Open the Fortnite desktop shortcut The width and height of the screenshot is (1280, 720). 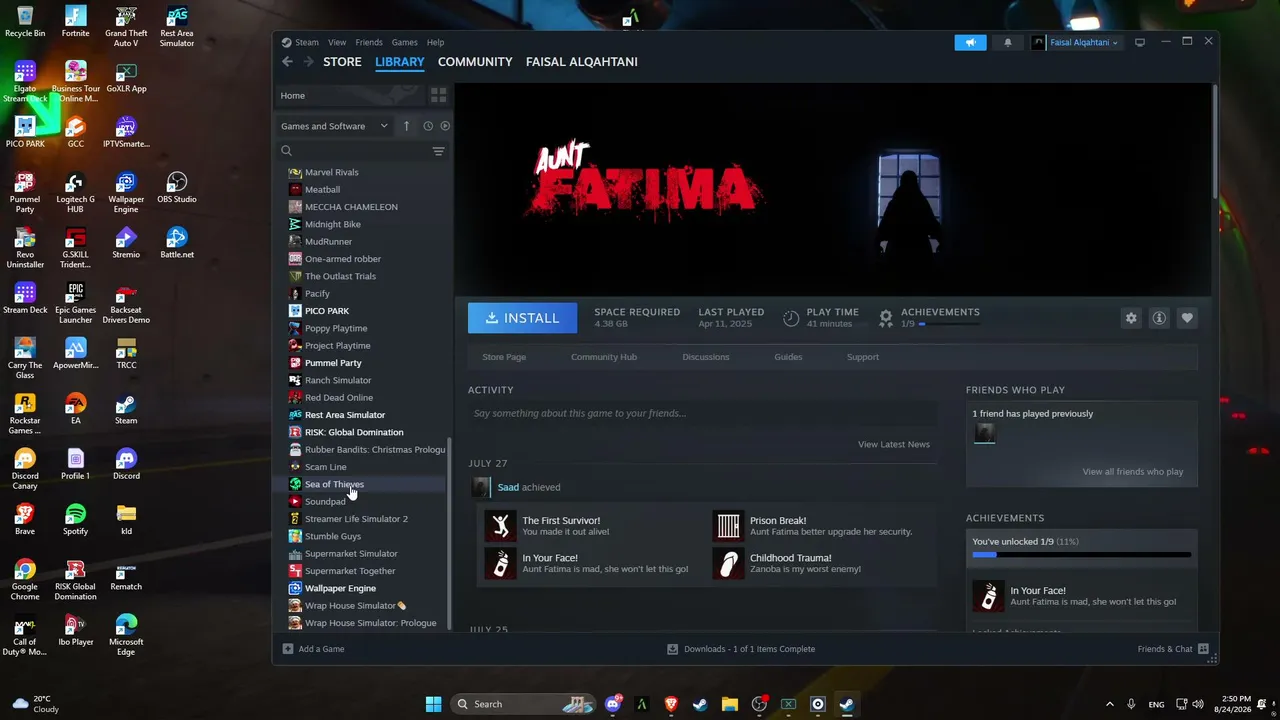75,22
